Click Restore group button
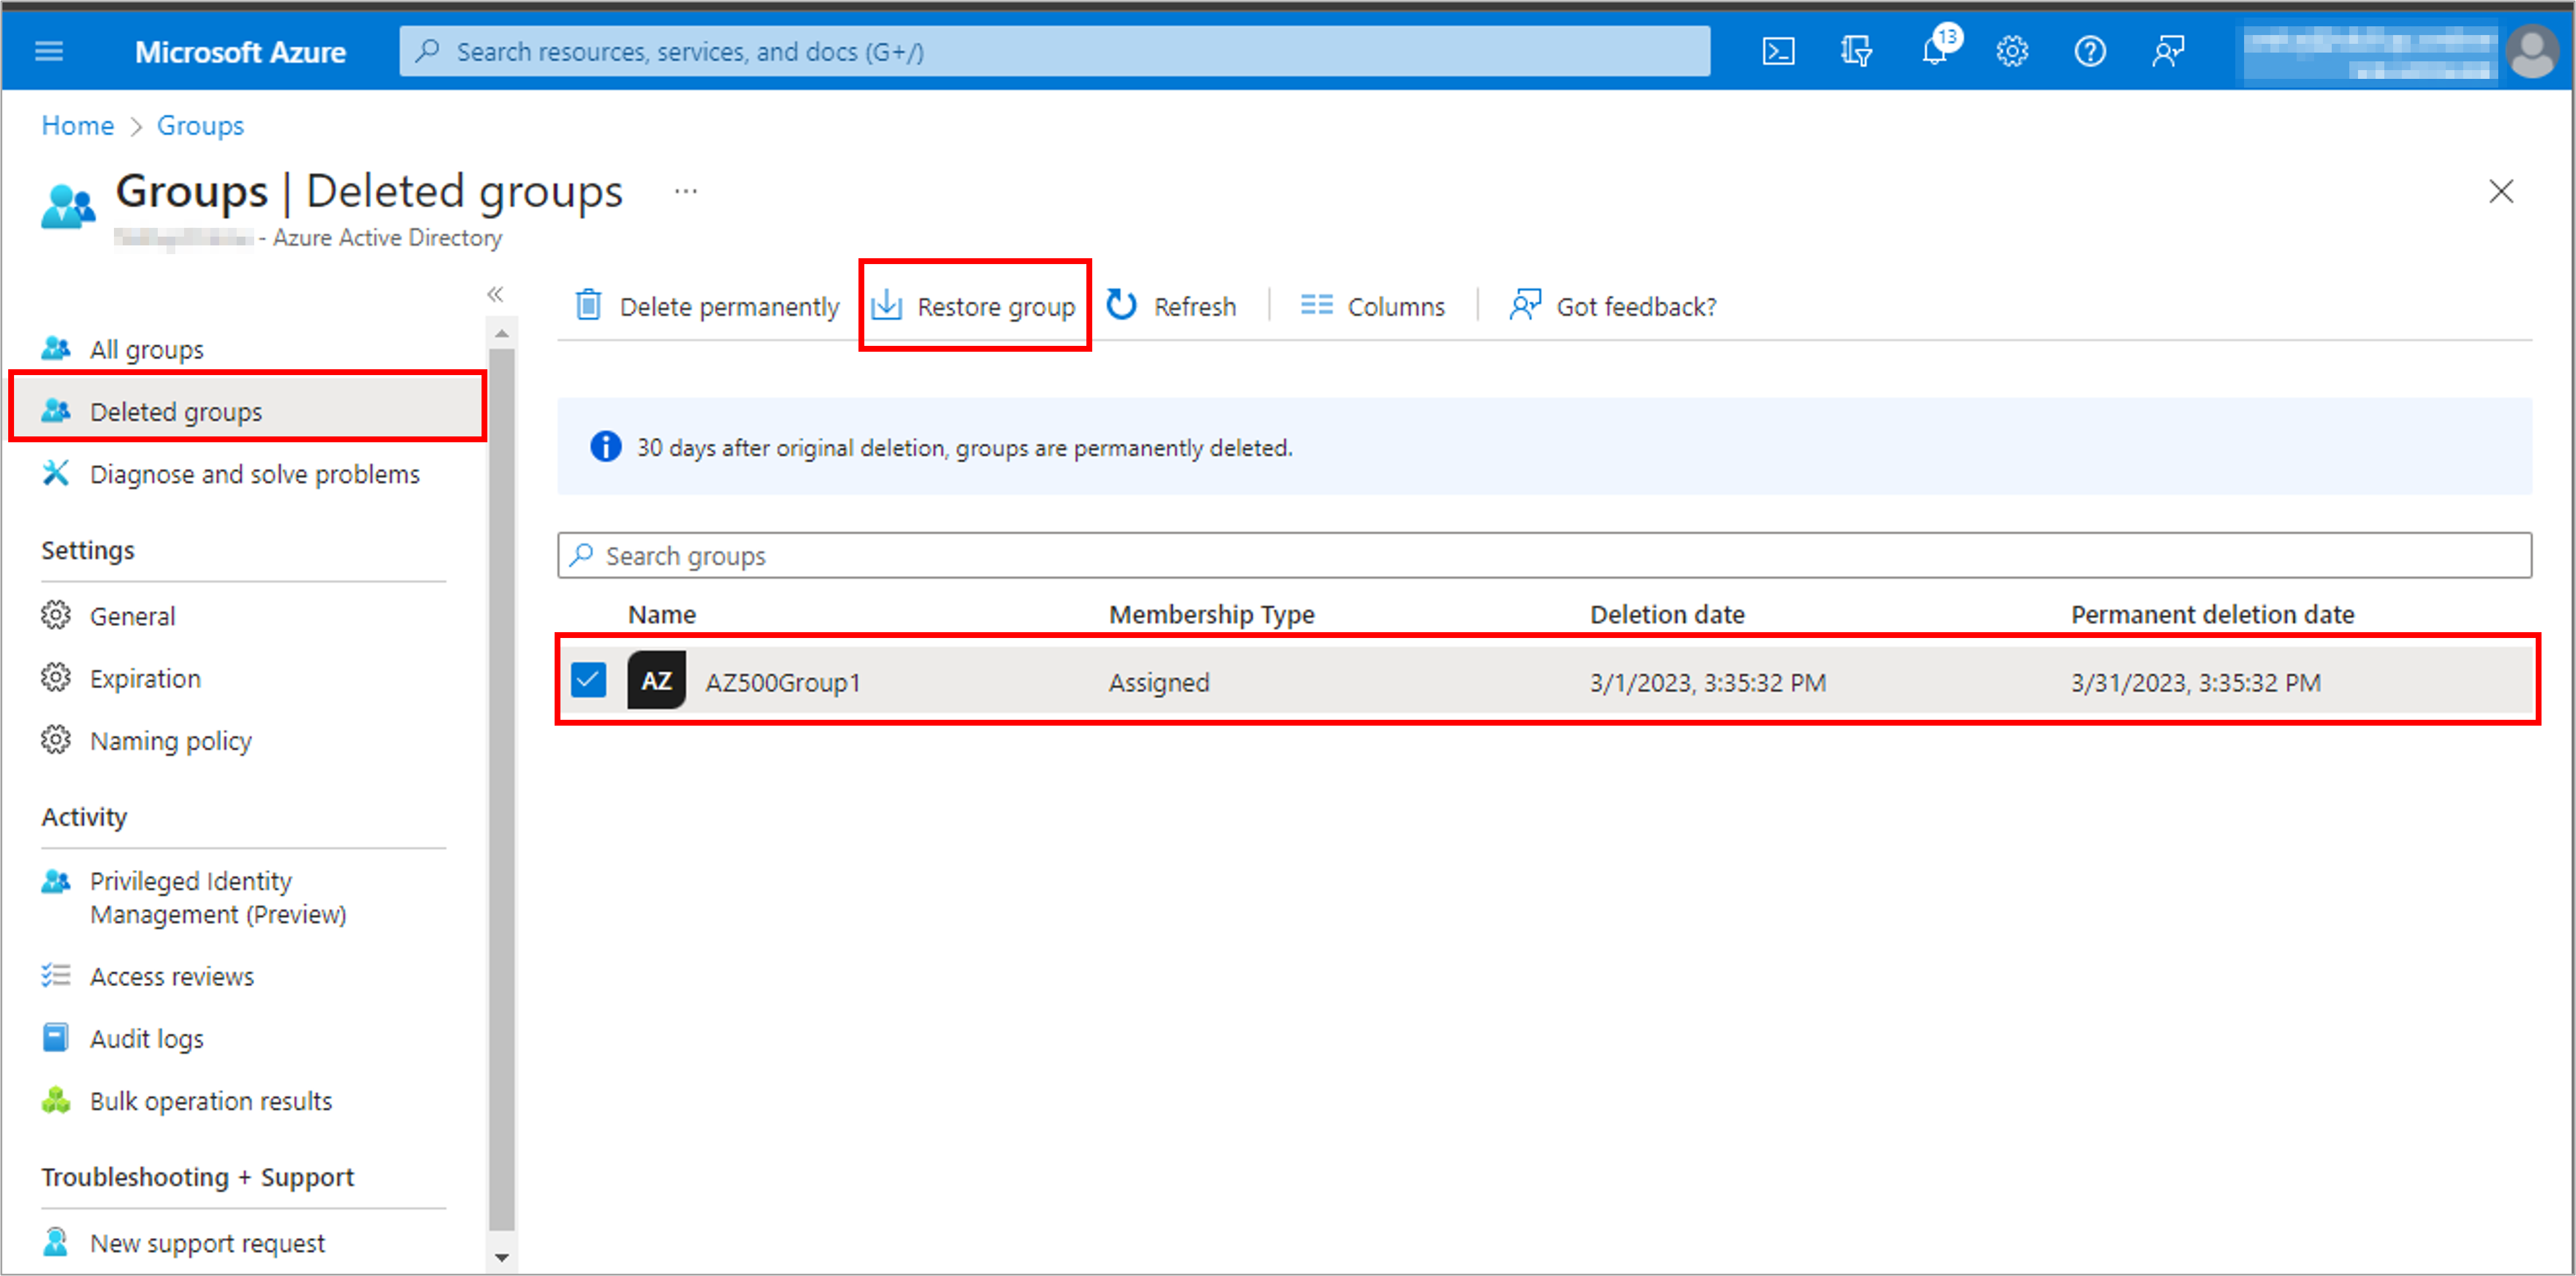Viewport: 2576px width, 1276px height. click(x=974, y=306)
